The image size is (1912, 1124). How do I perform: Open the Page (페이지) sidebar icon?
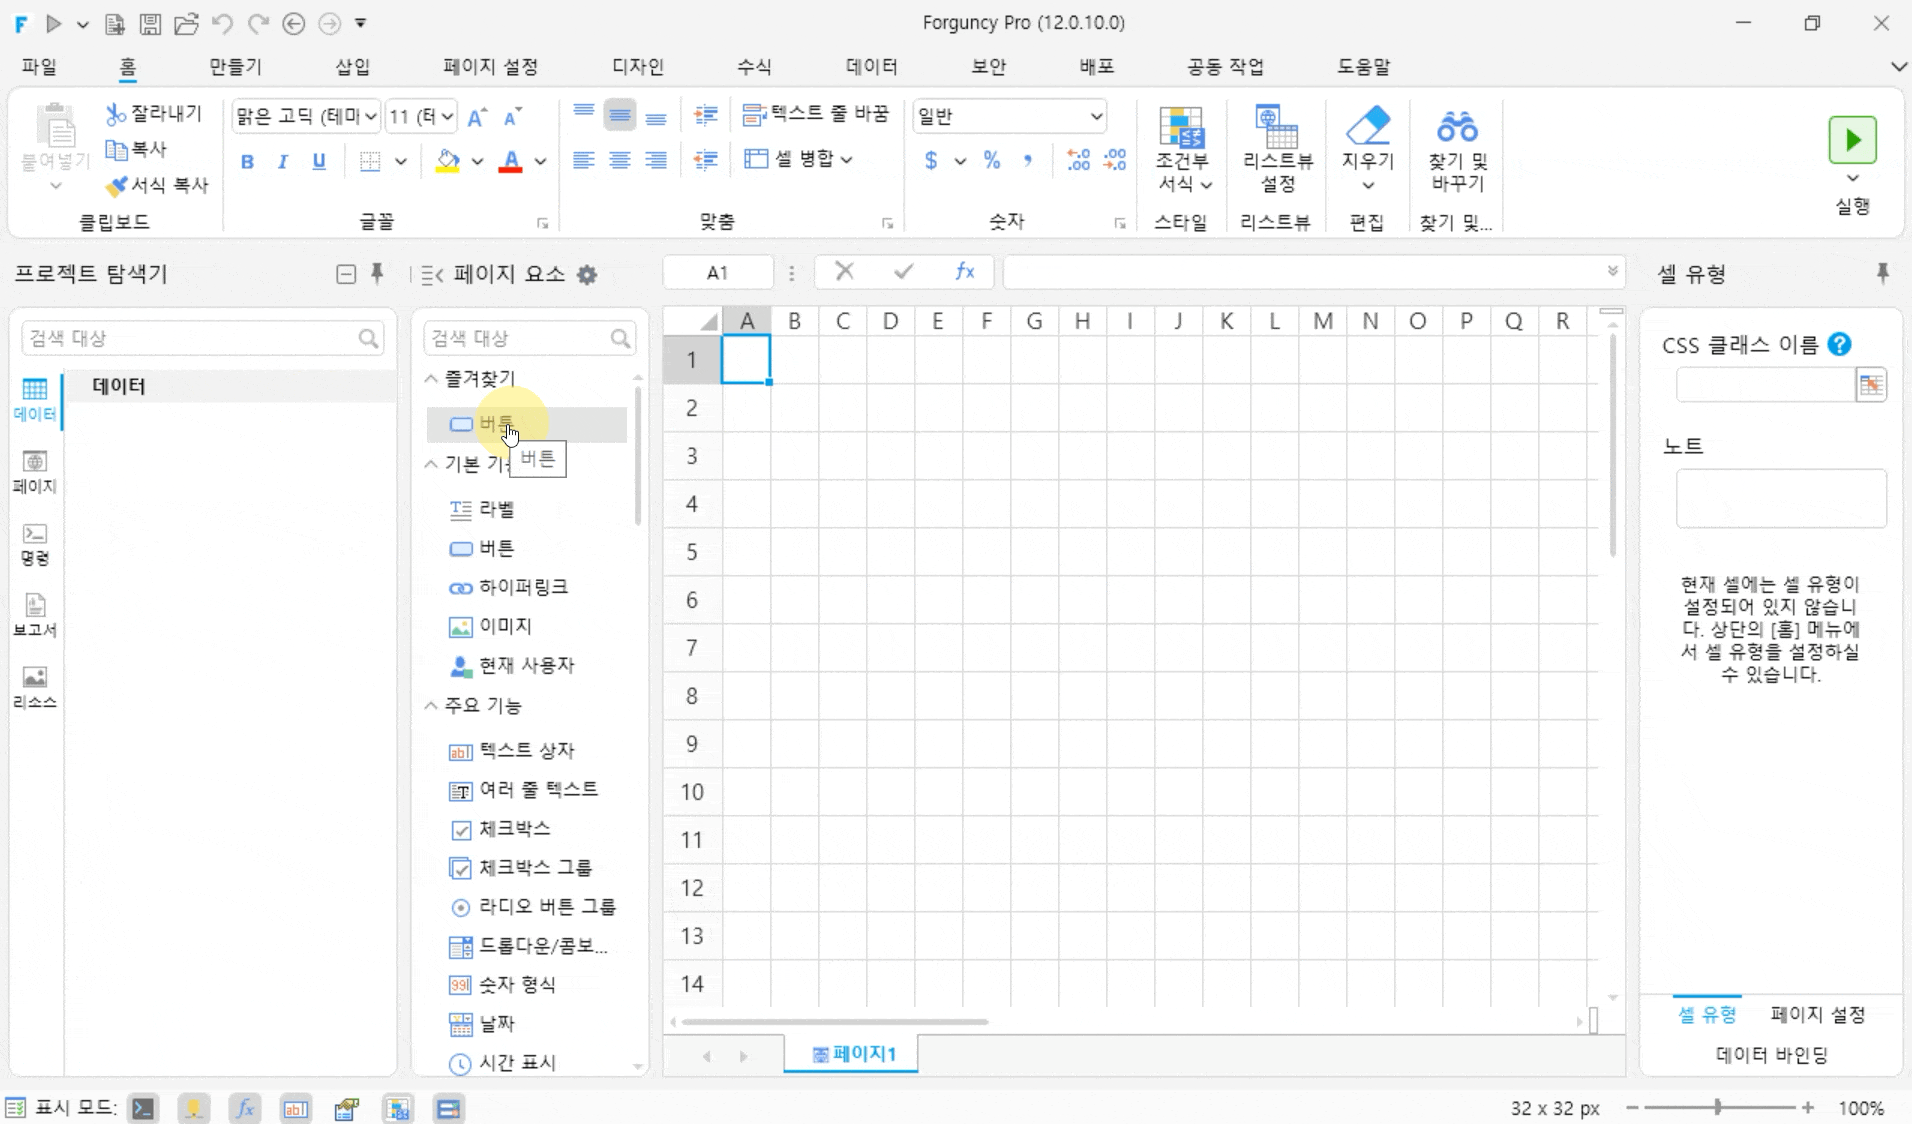35,472
